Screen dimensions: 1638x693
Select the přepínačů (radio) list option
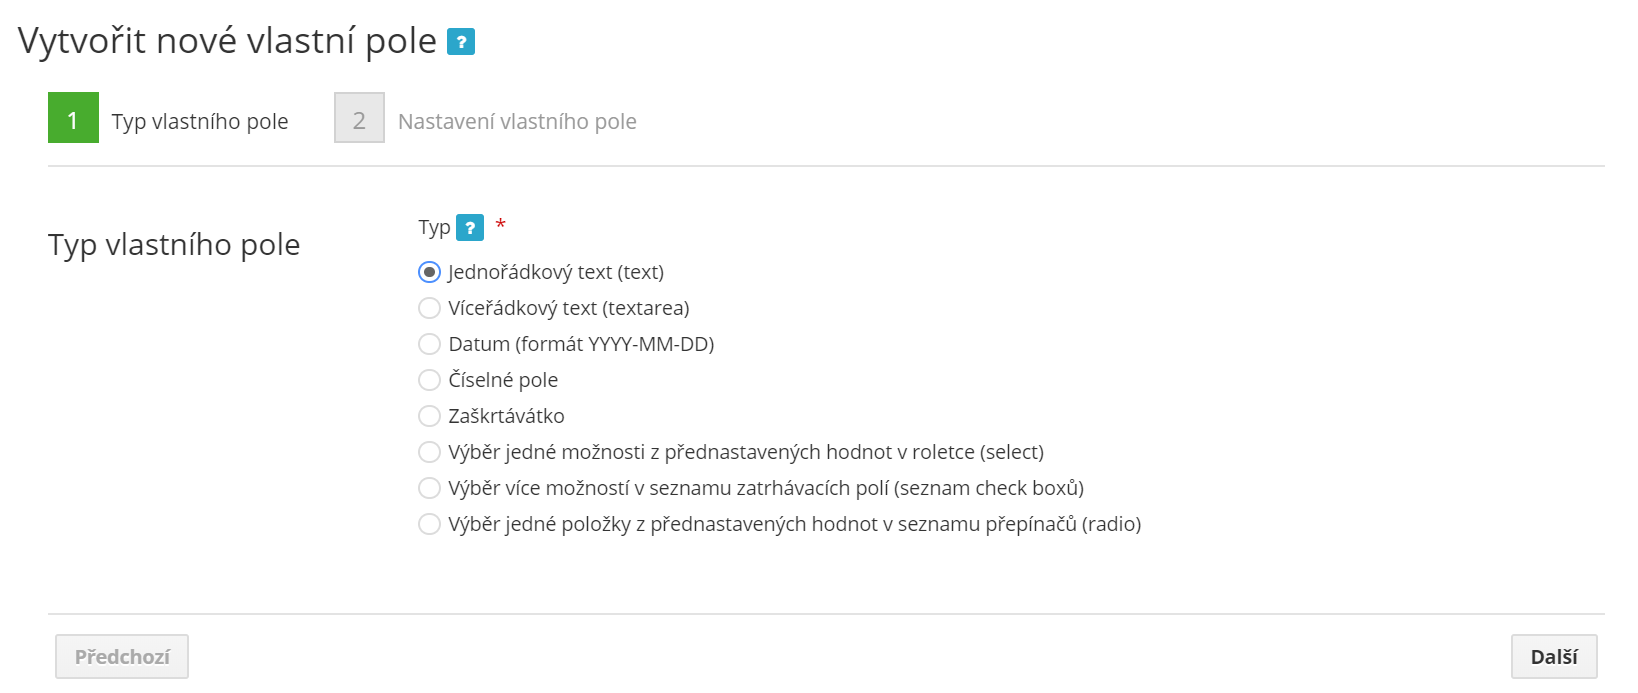[429, 524]
